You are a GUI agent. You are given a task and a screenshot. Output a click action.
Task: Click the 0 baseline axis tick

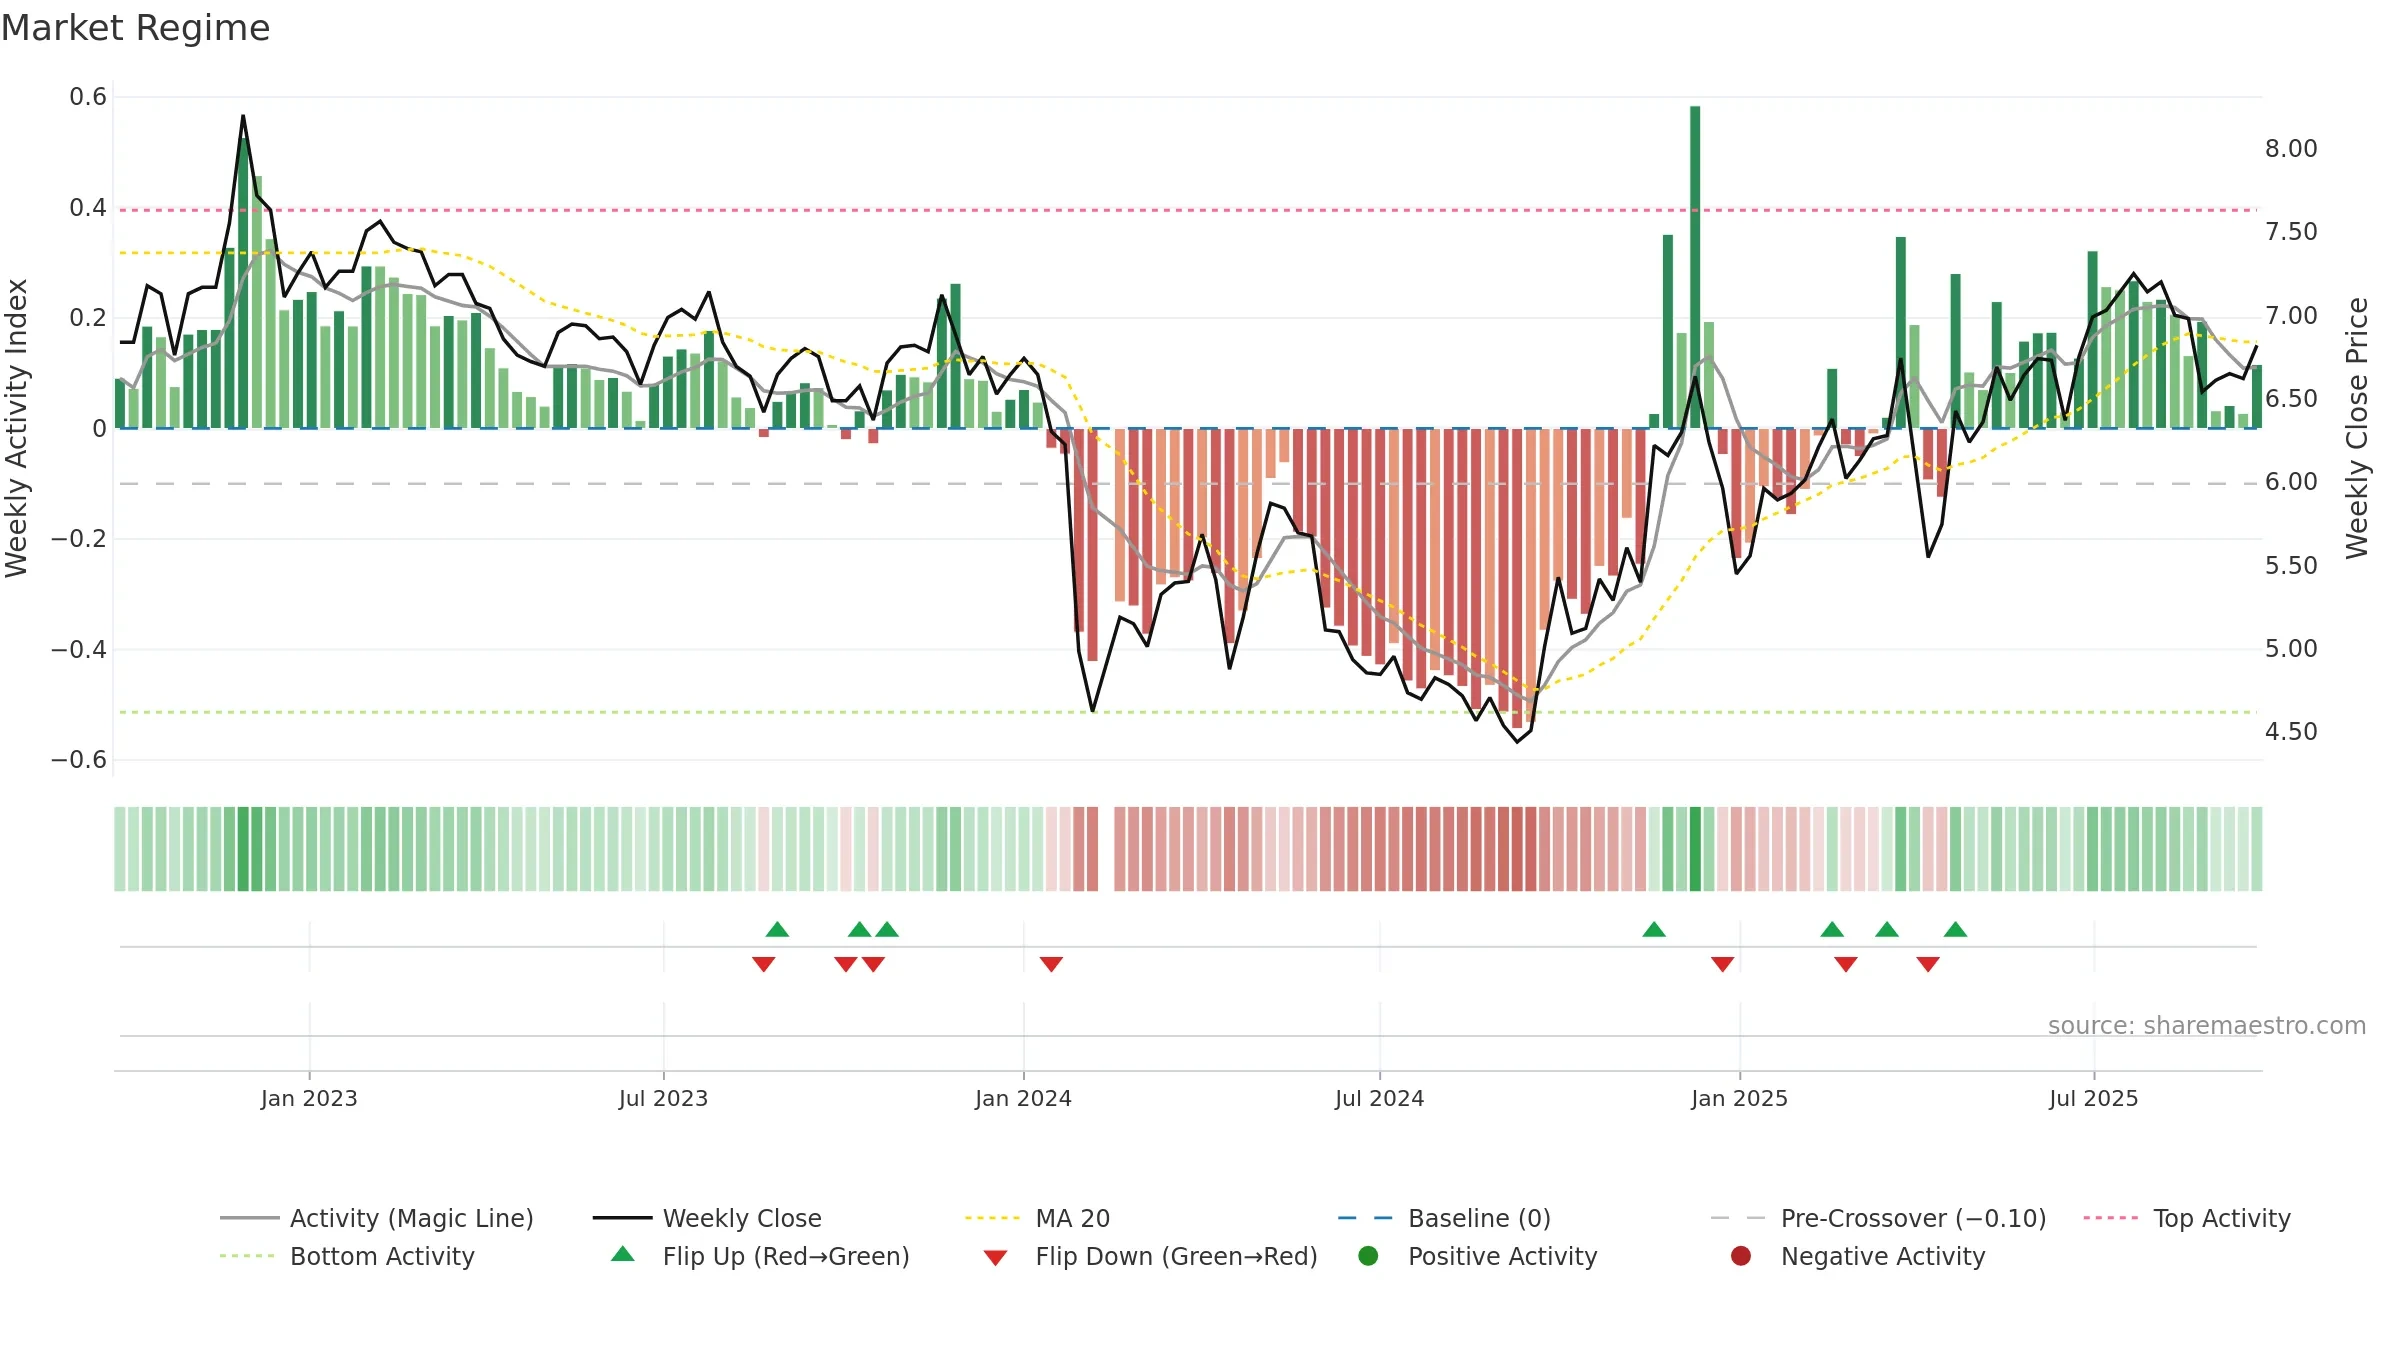click(x=99, y=429)
